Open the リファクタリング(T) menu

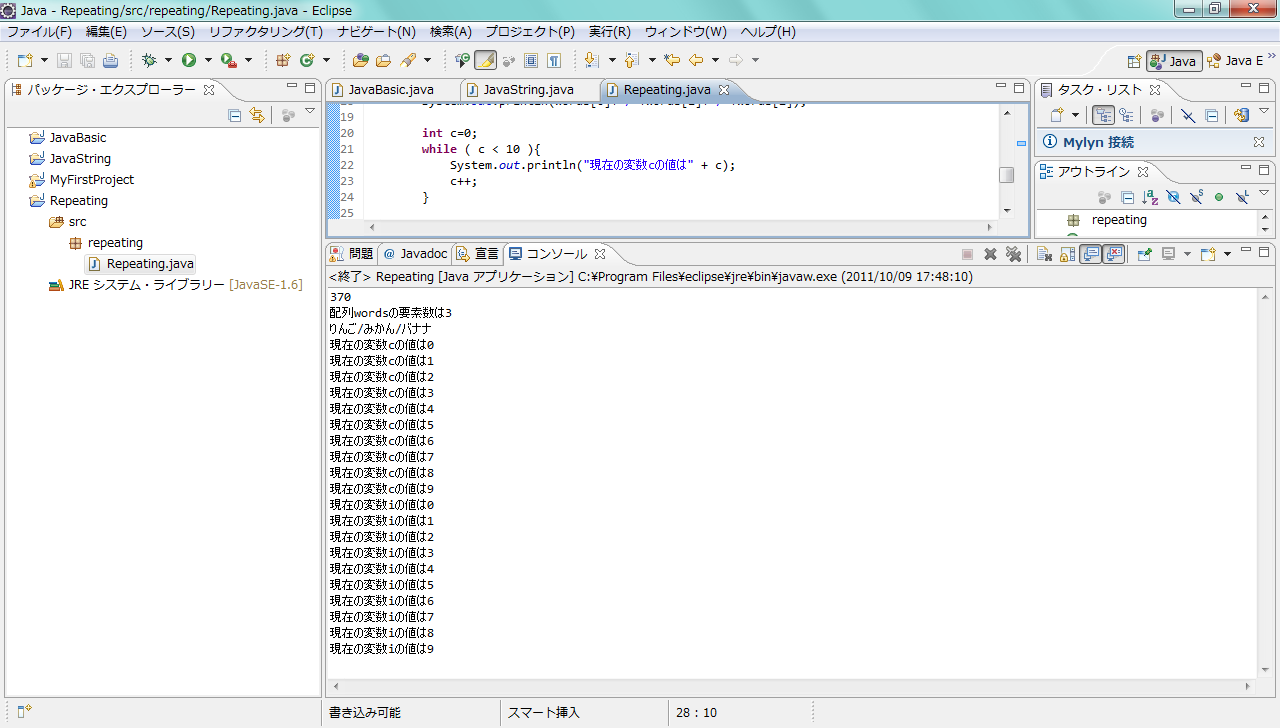coord(266,32)
